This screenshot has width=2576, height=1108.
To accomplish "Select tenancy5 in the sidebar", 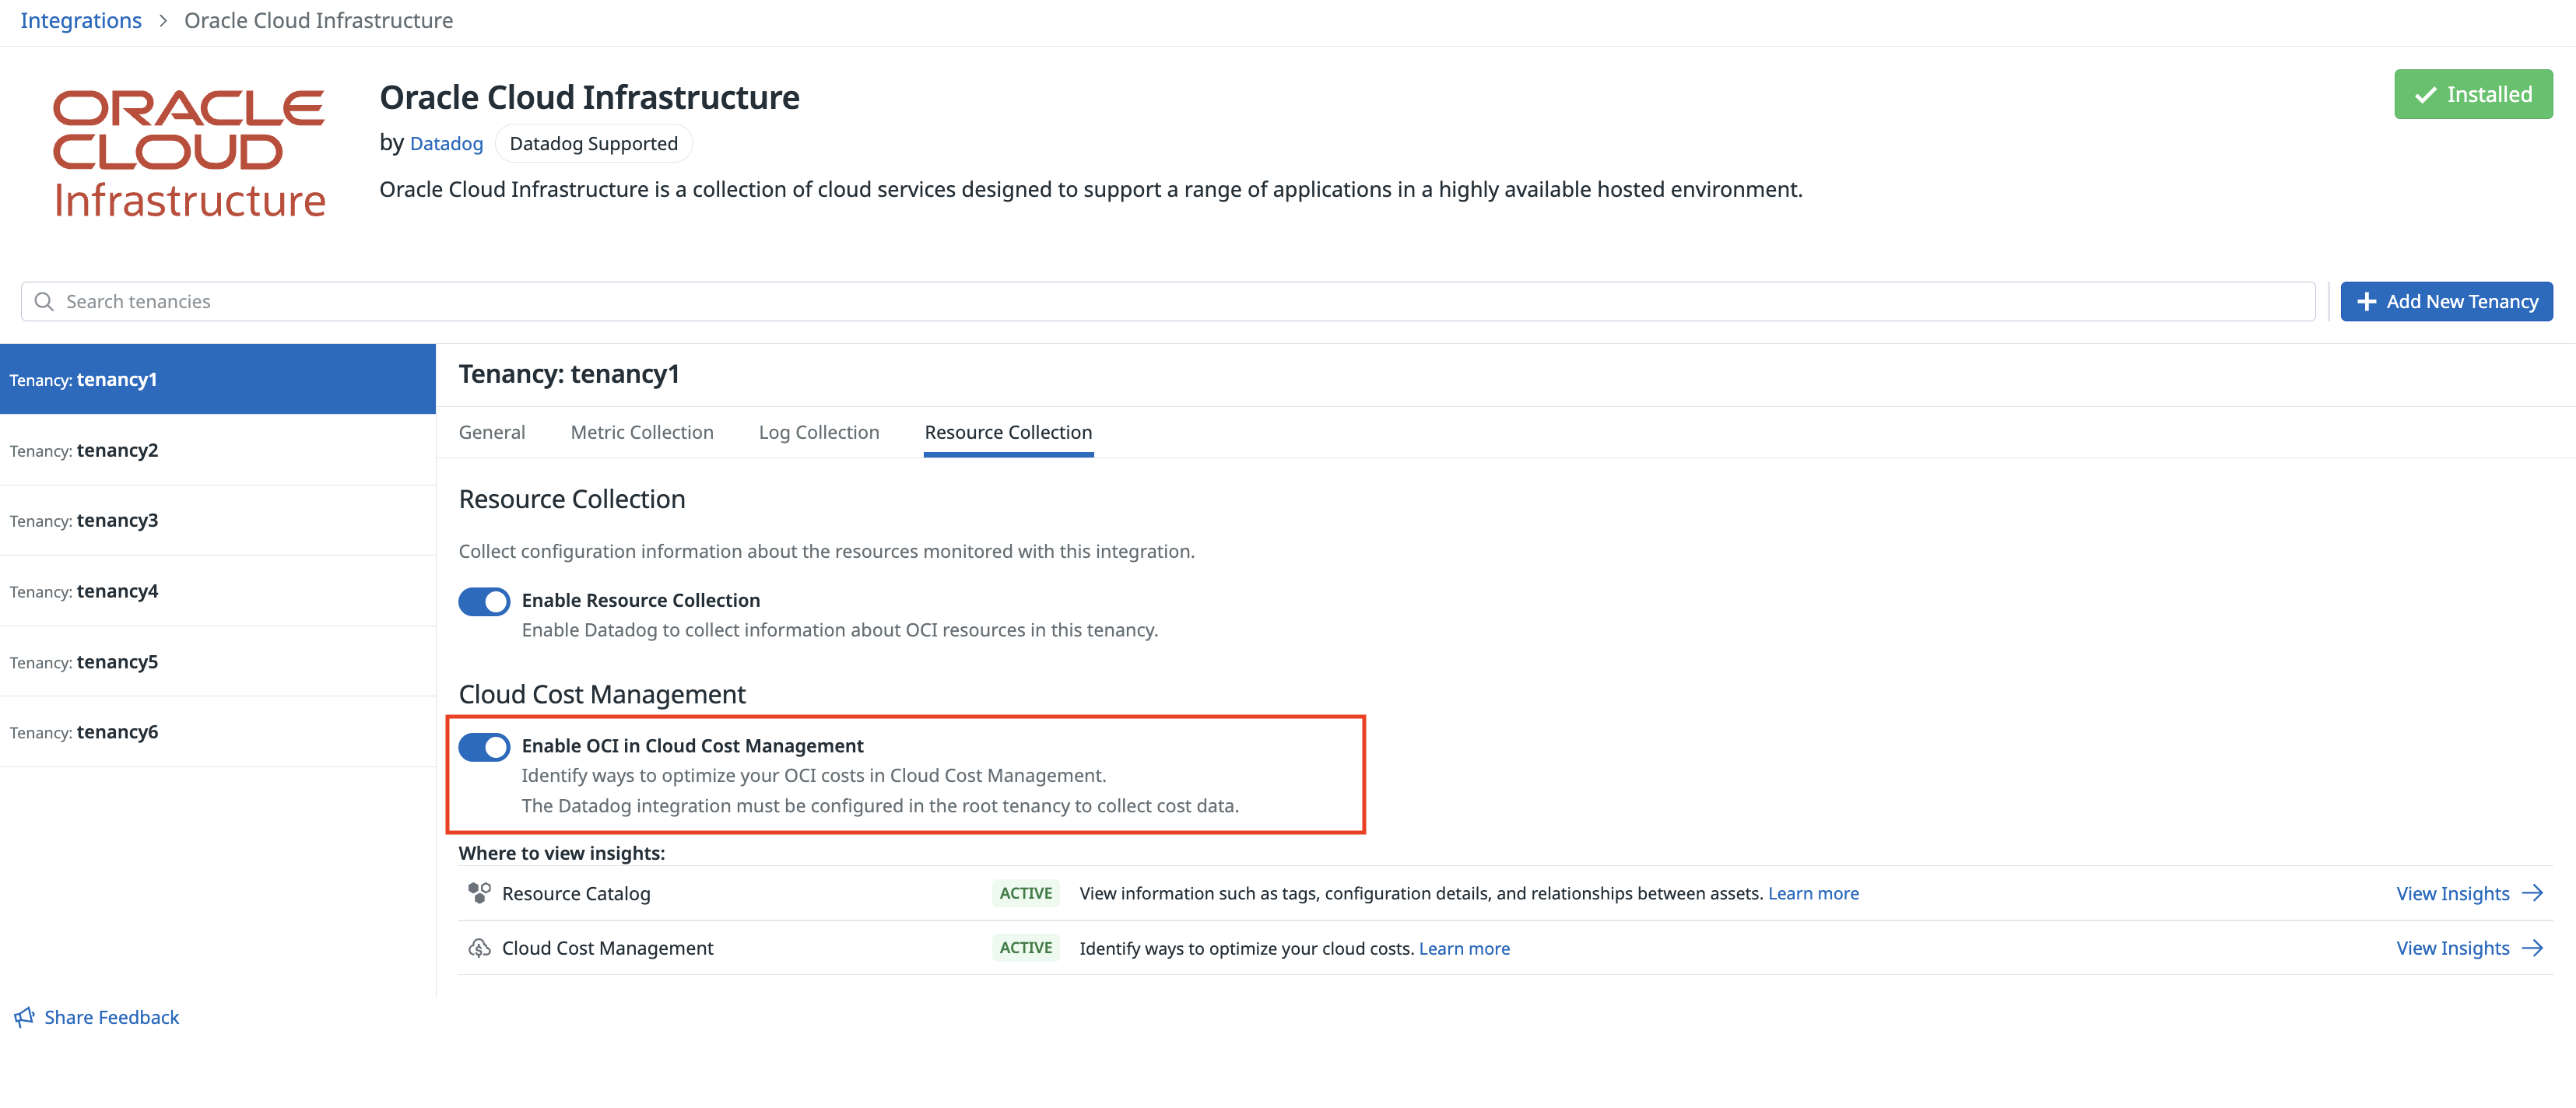I will (x=218, y=662).
